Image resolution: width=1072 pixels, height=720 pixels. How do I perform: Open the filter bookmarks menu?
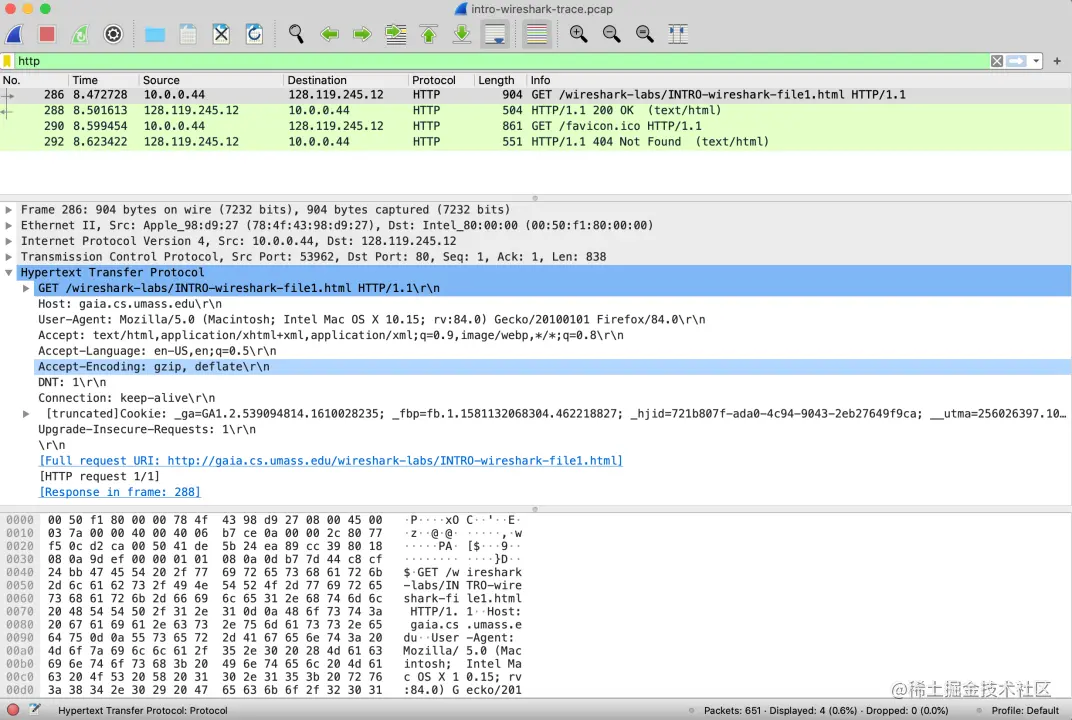pyautogui.click(x=8, y=61)
